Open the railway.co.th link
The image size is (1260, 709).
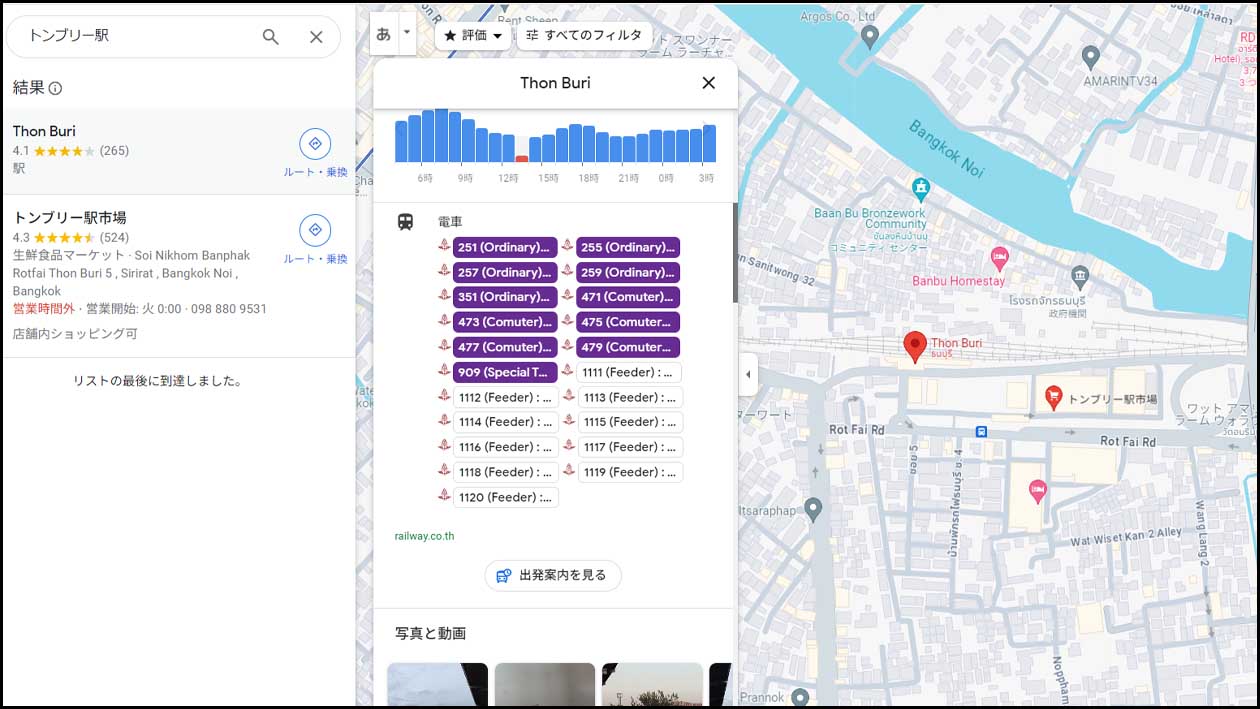point(425,536)
